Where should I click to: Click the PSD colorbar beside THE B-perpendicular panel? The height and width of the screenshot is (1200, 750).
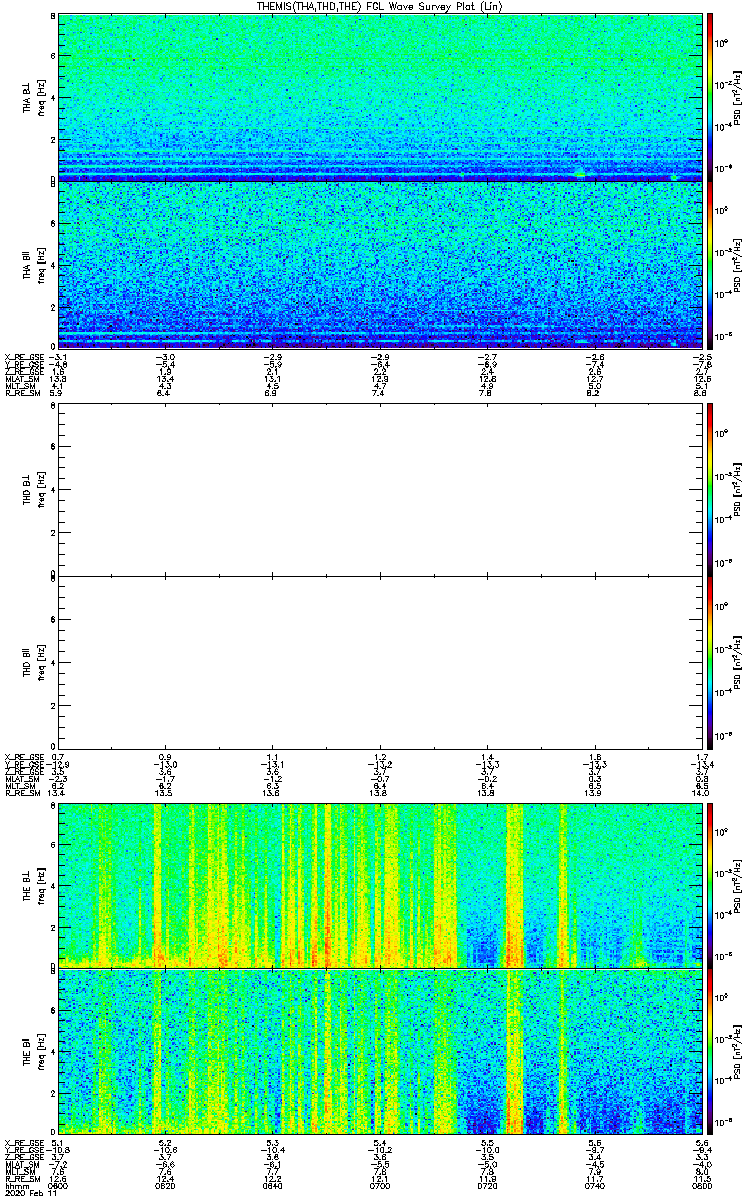(x=710, y=885)
